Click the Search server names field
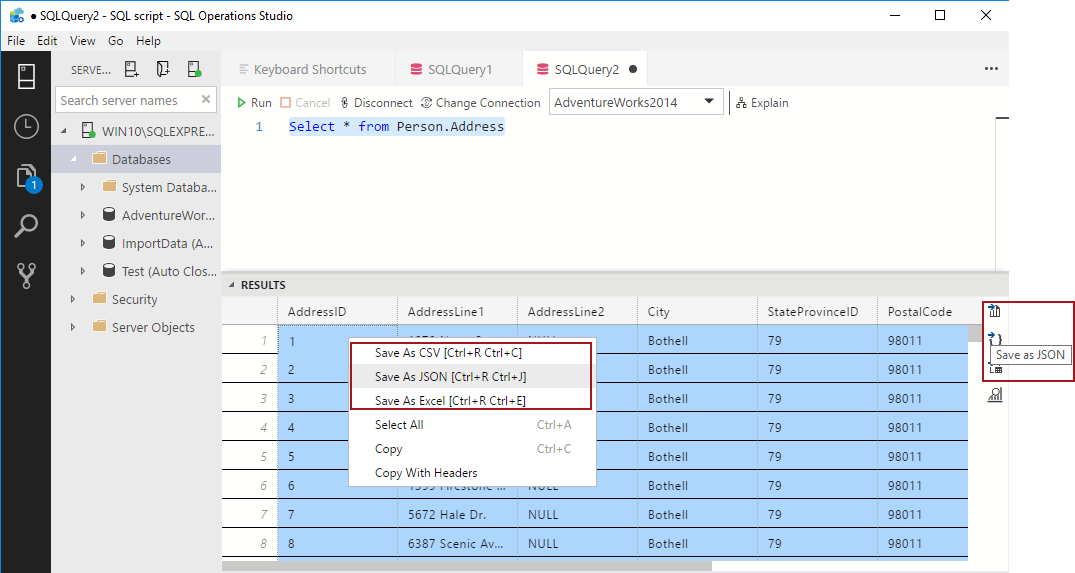Screen dimensions: 1075x573 coord(127,100)
